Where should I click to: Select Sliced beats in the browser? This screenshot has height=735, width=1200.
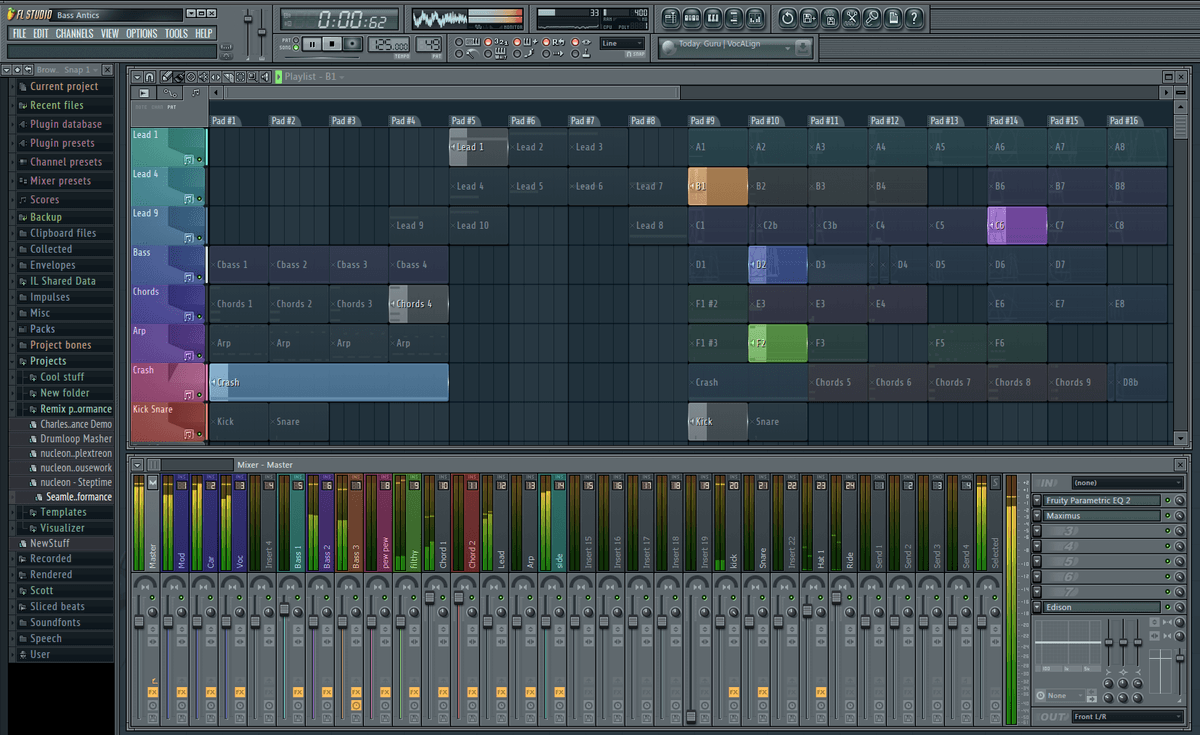[55, 606]
